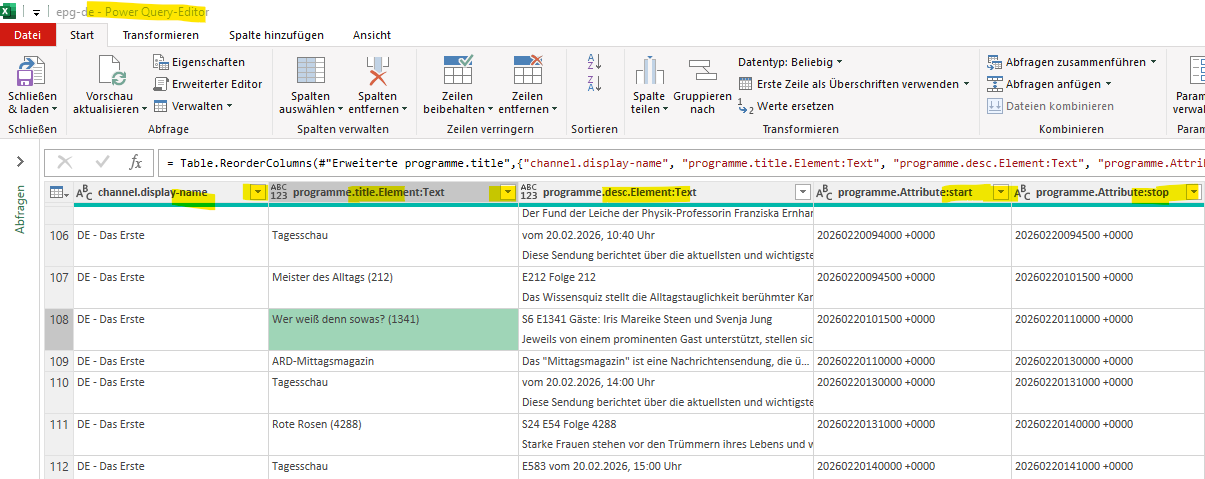Expand the Abfragen side panel
This screenshot has width=1205, height=479.
[20, 162]
